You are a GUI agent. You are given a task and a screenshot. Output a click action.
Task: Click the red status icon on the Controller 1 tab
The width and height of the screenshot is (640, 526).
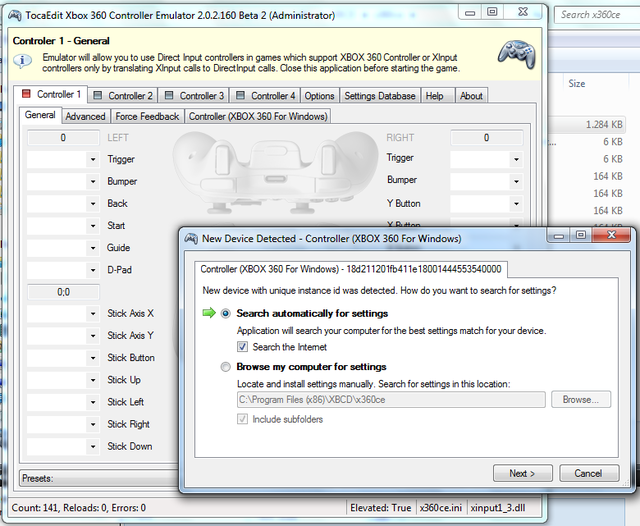[x=26, y=94]
